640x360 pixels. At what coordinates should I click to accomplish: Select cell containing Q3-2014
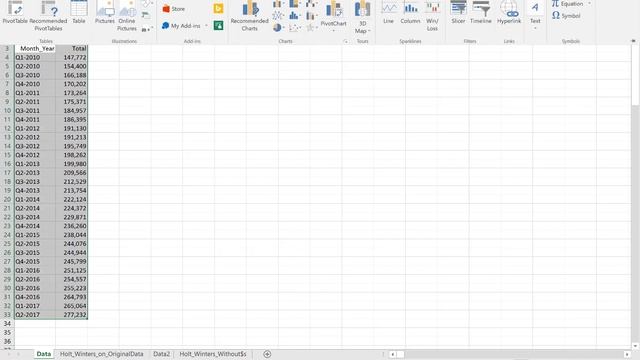pyautogui.click(x=35, y=217)
